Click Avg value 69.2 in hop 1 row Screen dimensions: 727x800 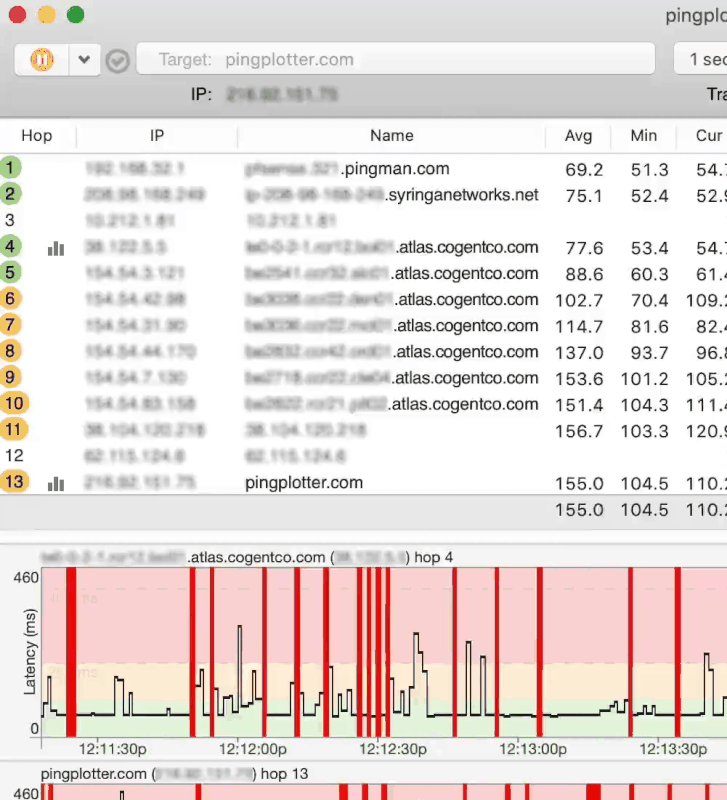[584, 170]
